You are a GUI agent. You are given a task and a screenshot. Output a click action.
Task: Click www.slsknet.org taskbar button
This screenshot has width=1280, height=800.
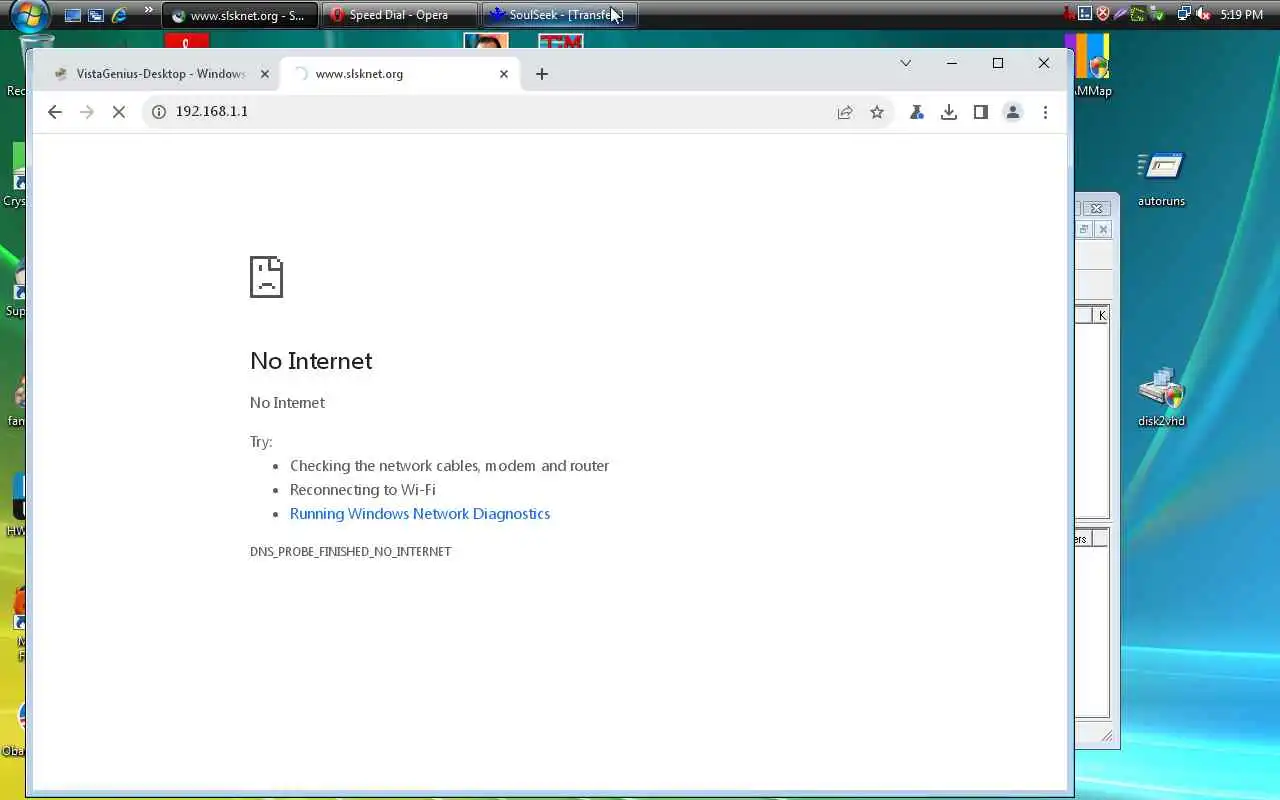pyautogui.click(x=240, y=15)
